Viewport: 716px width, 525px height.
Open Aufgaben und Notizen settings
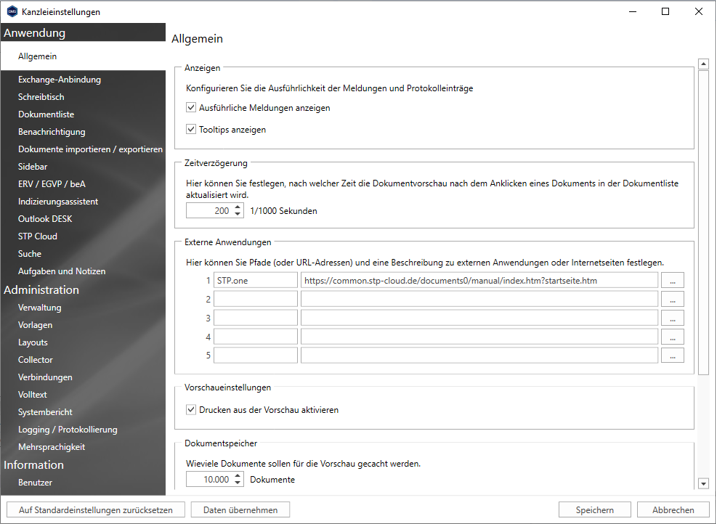point(62,271)
